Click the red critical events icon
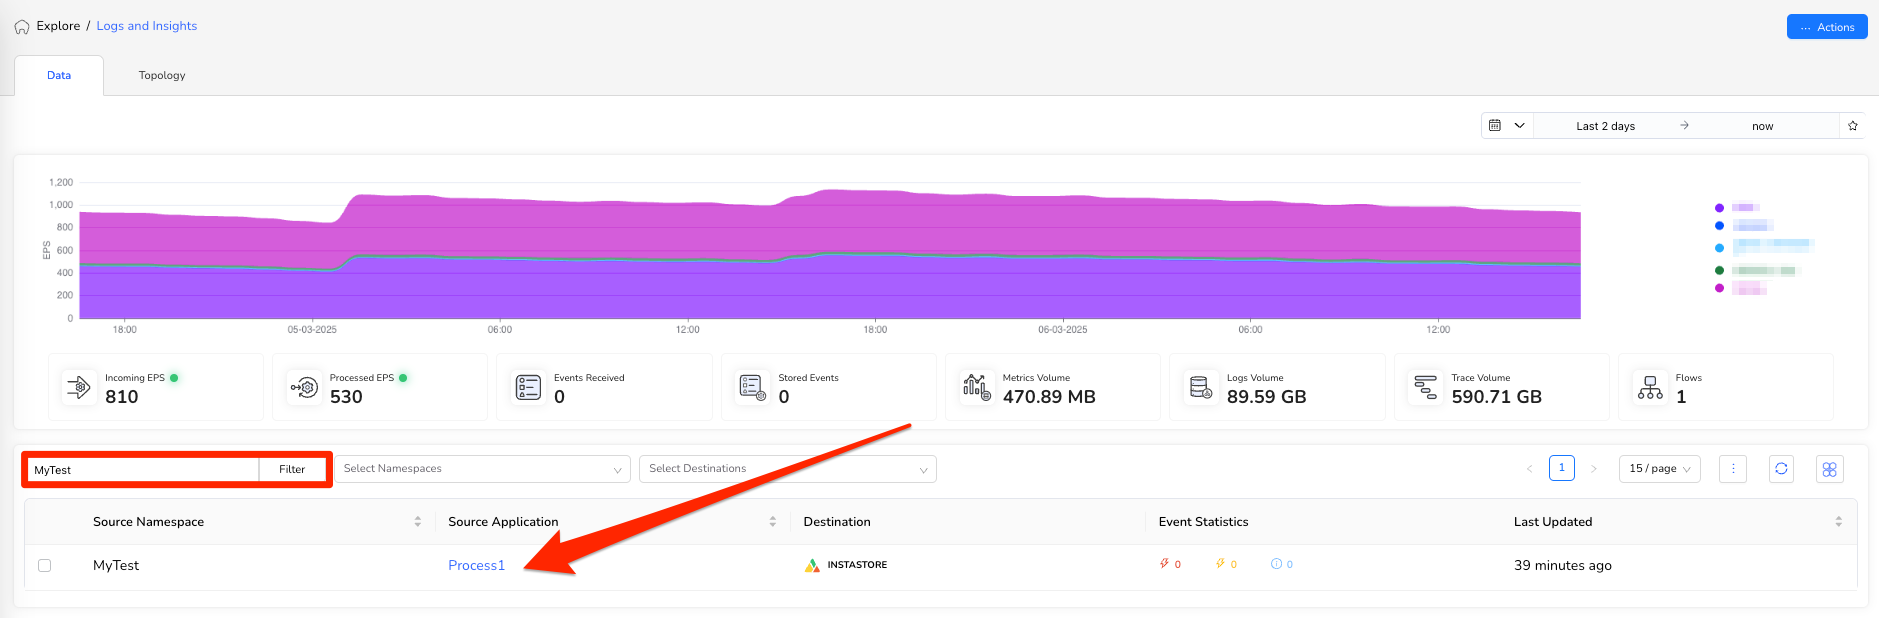Image resolution: width=1879 pixels, height=618 pixels. click(1164, 564)
